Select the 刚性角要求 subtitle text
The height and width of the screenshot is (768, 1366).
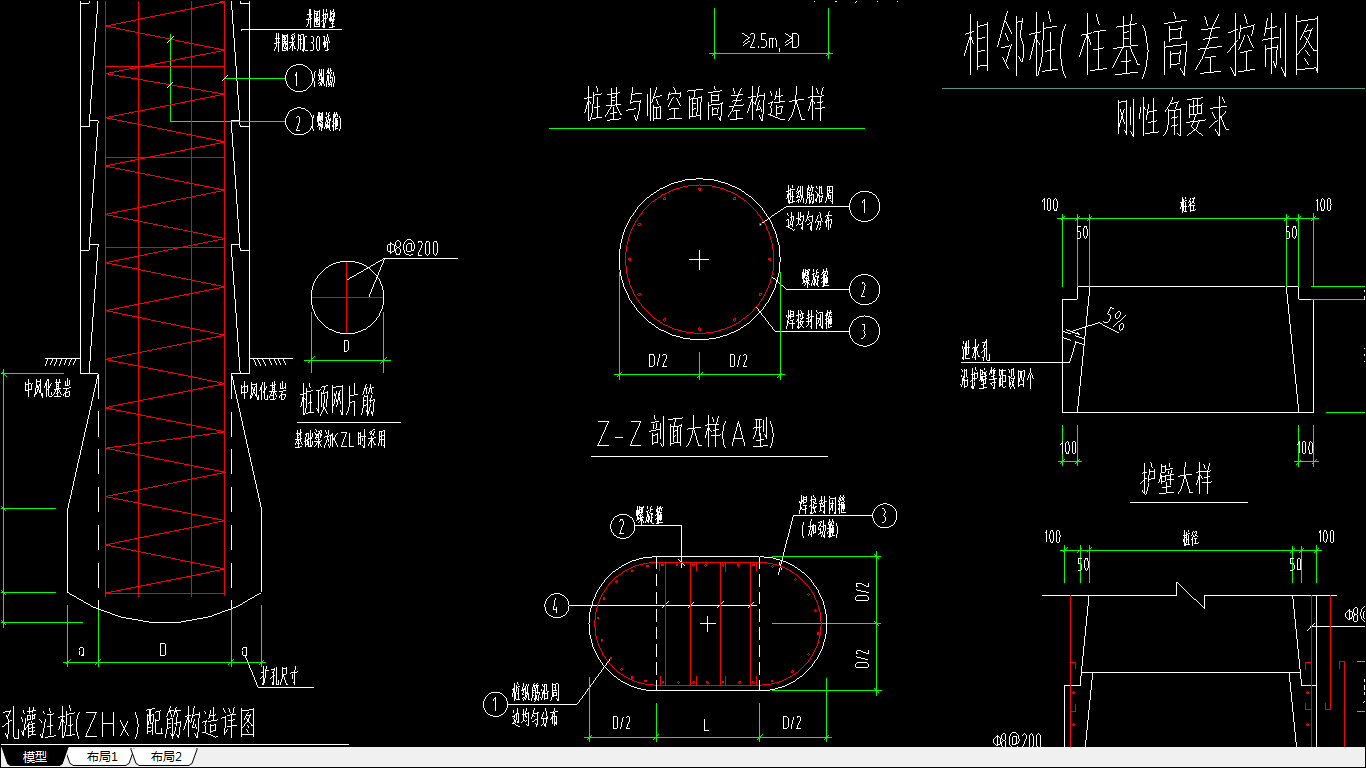click(1172, 117)
